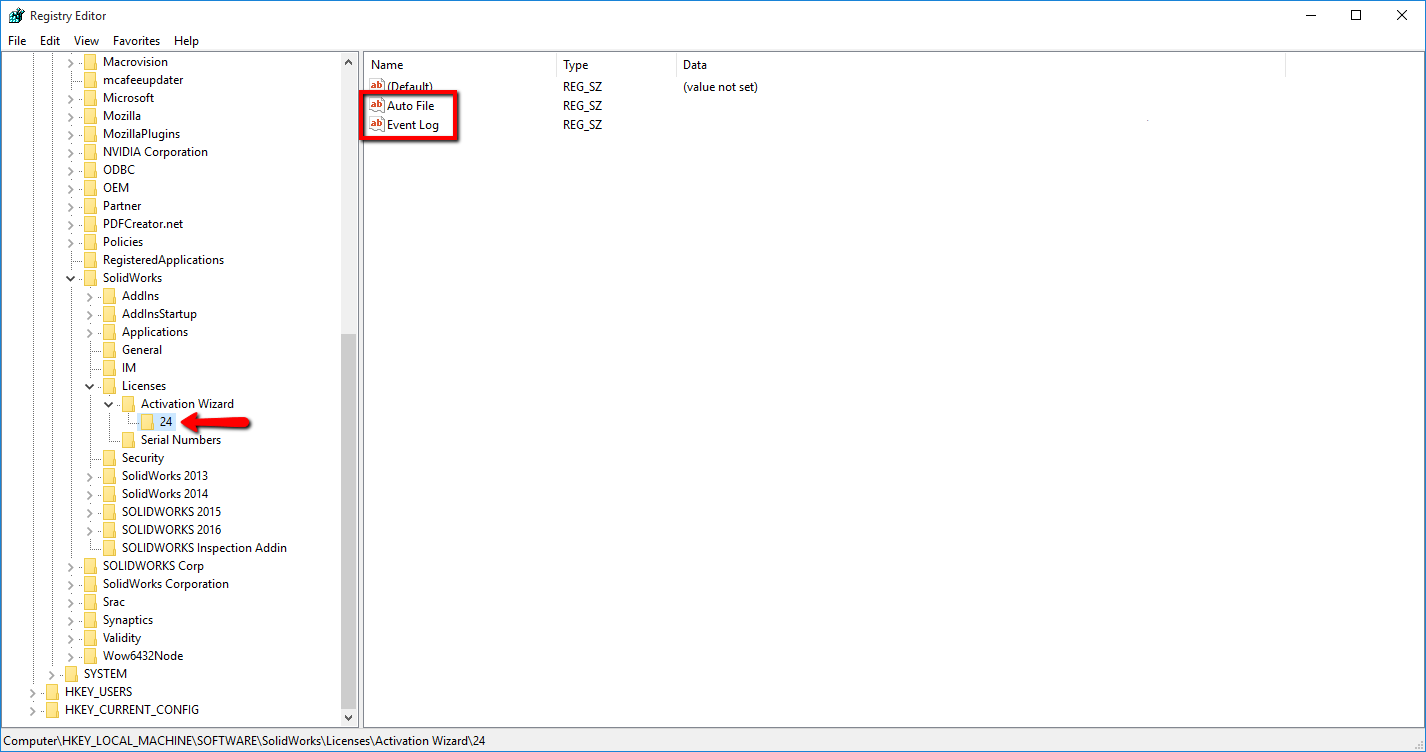Select the General key

(142, 350)
